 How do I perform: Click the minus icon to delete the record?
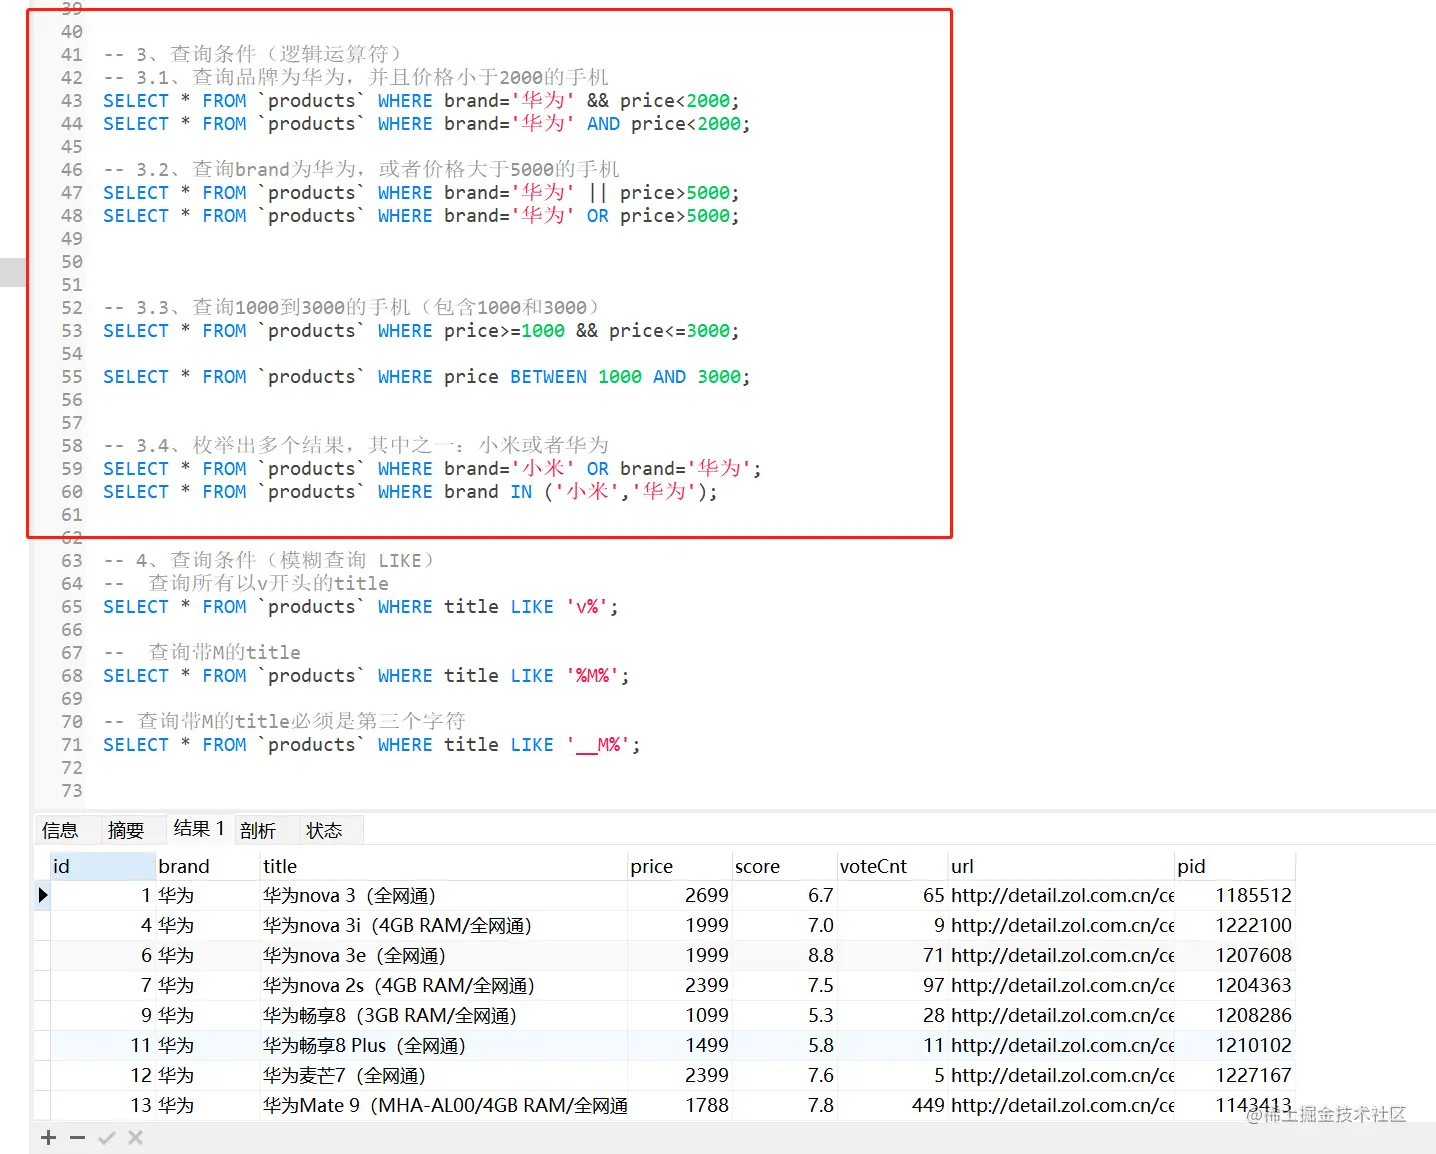tap(78, 1138)
